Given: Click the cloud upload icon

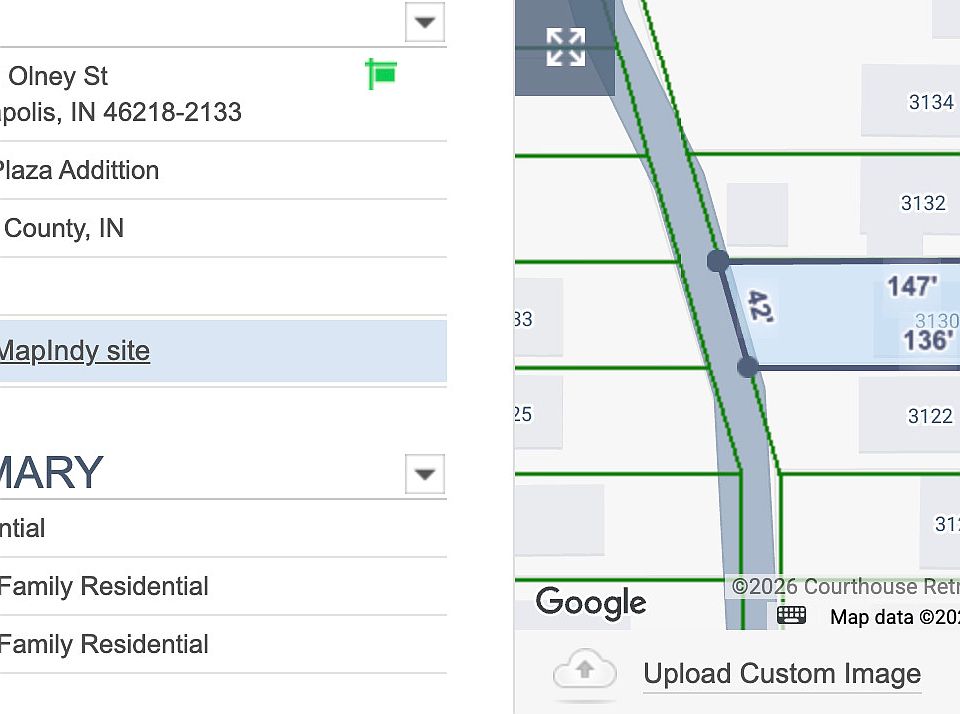Looking at the screenshot, I should tap(584, 672).
